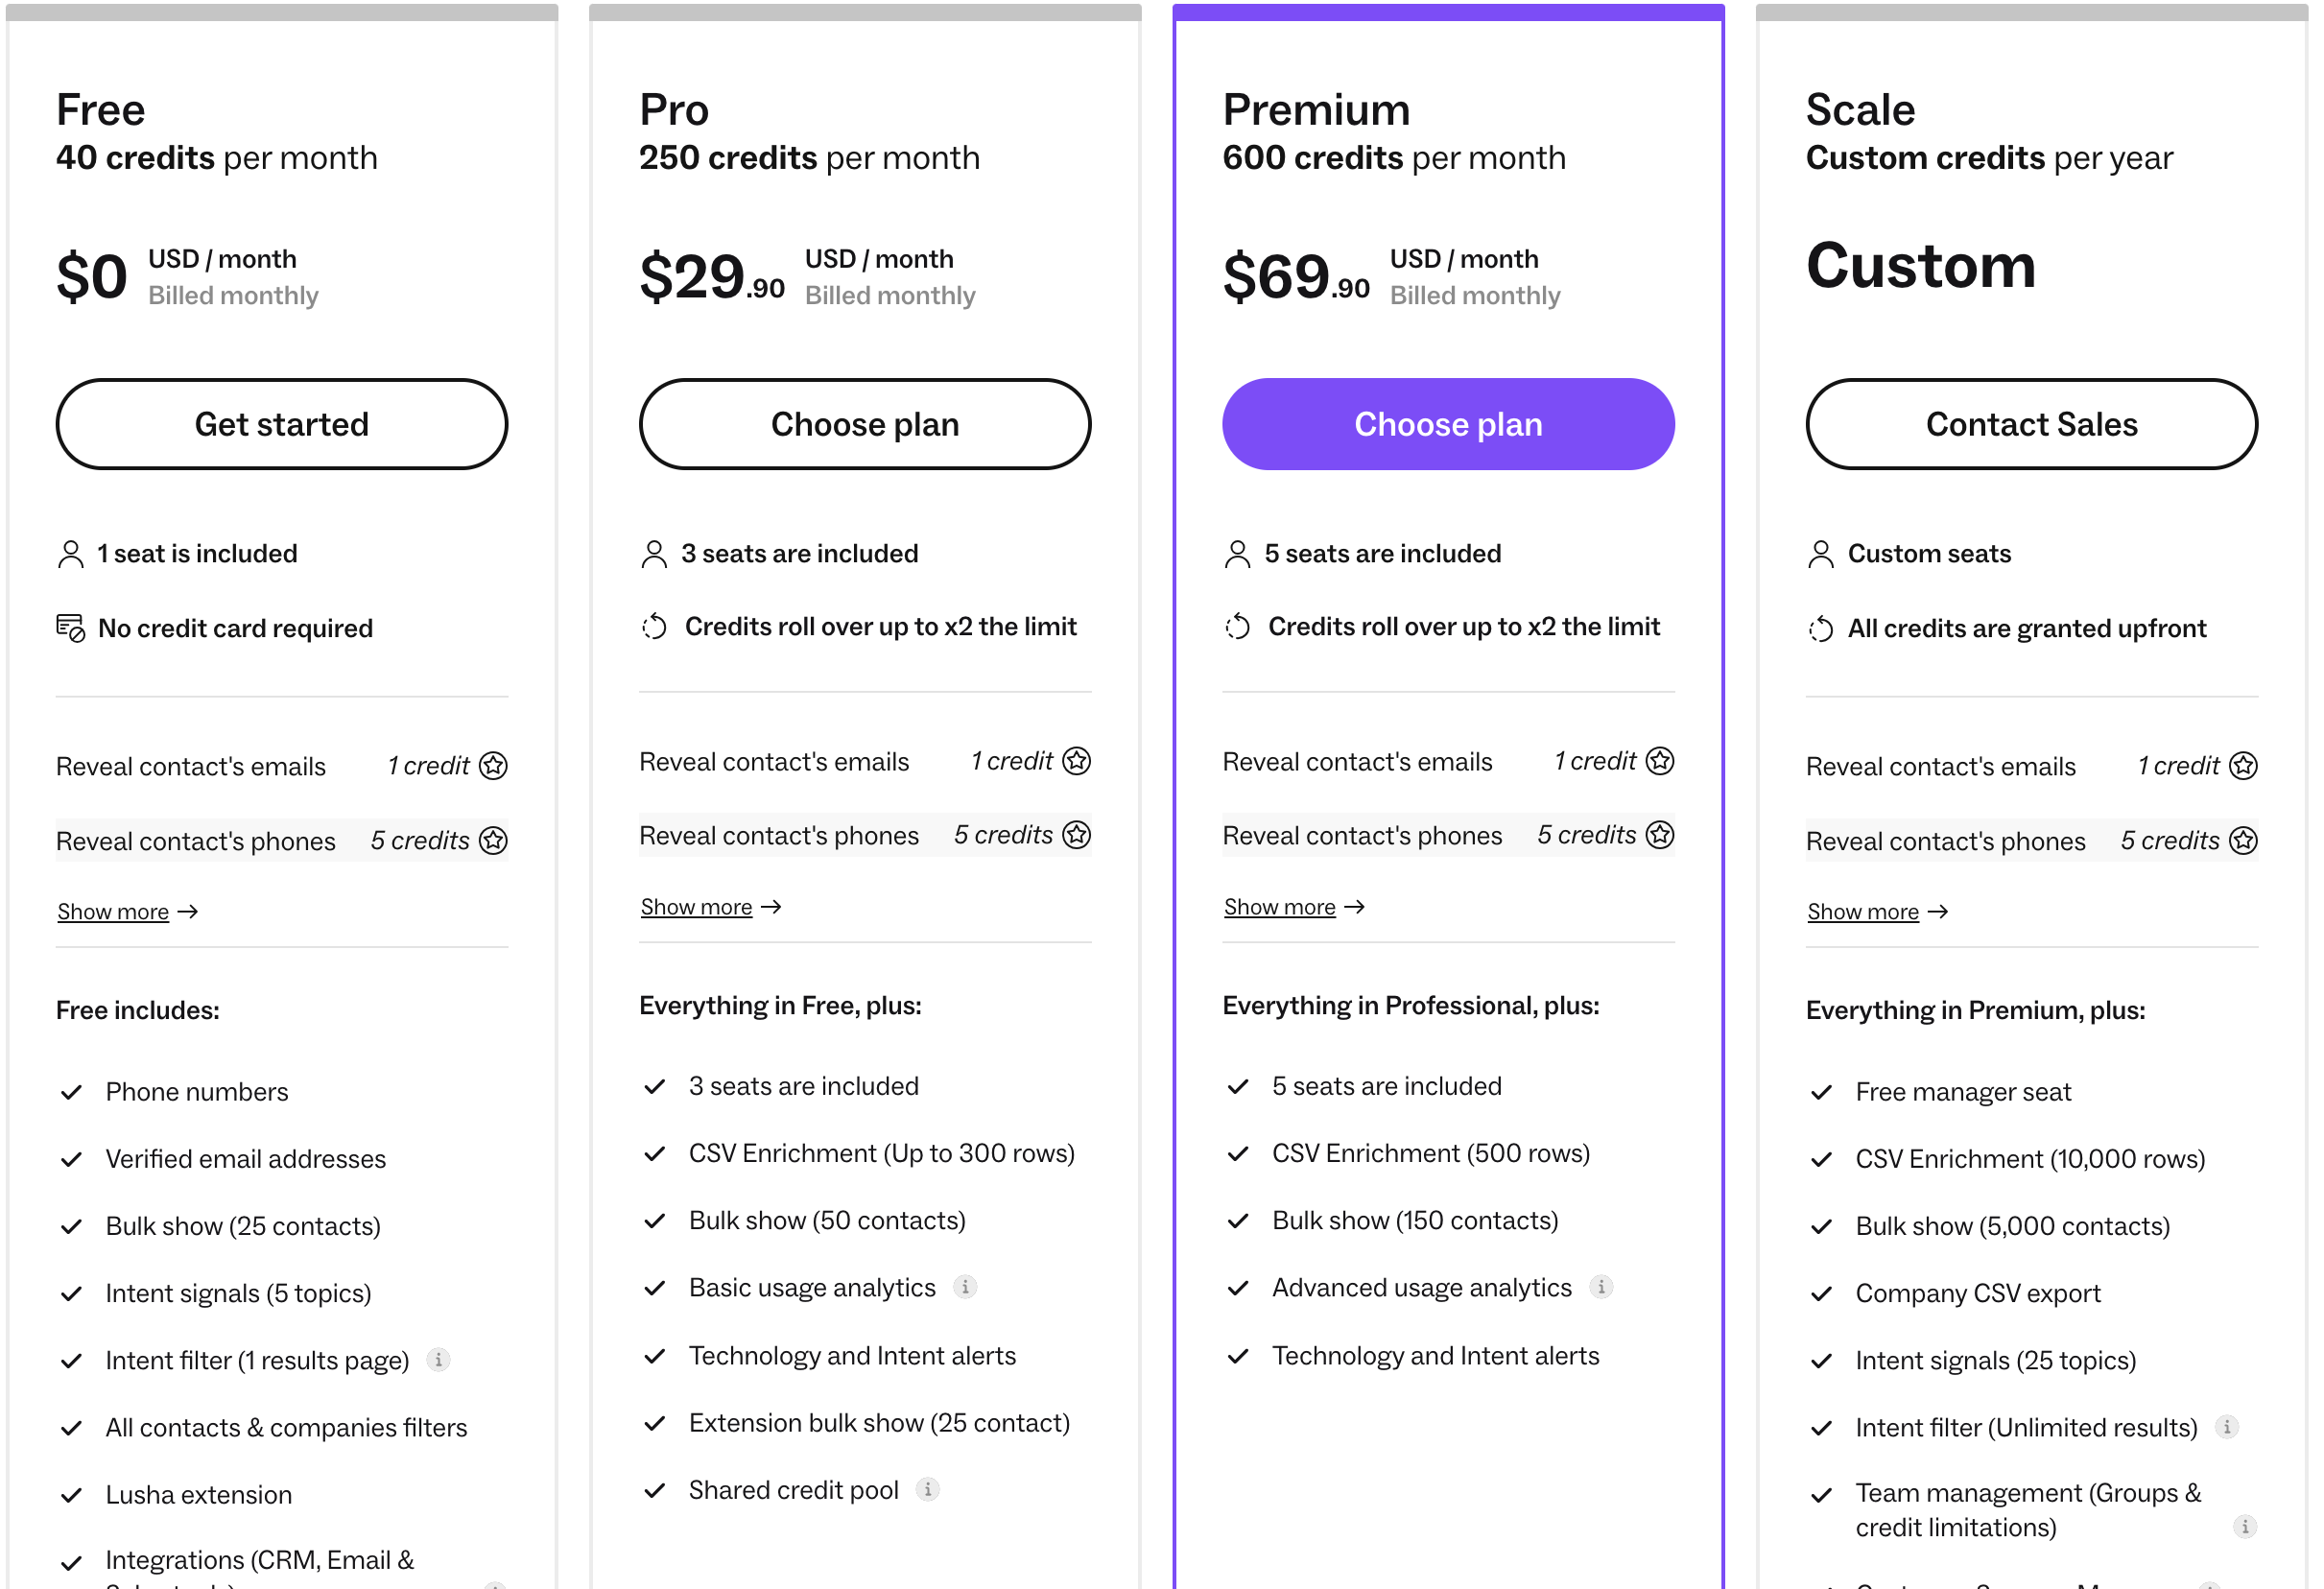Image resolution: width=2324 pixels, height=1589 pixels.
Task: Choose the Pro plan button
Action: click(x=864, y=424)
